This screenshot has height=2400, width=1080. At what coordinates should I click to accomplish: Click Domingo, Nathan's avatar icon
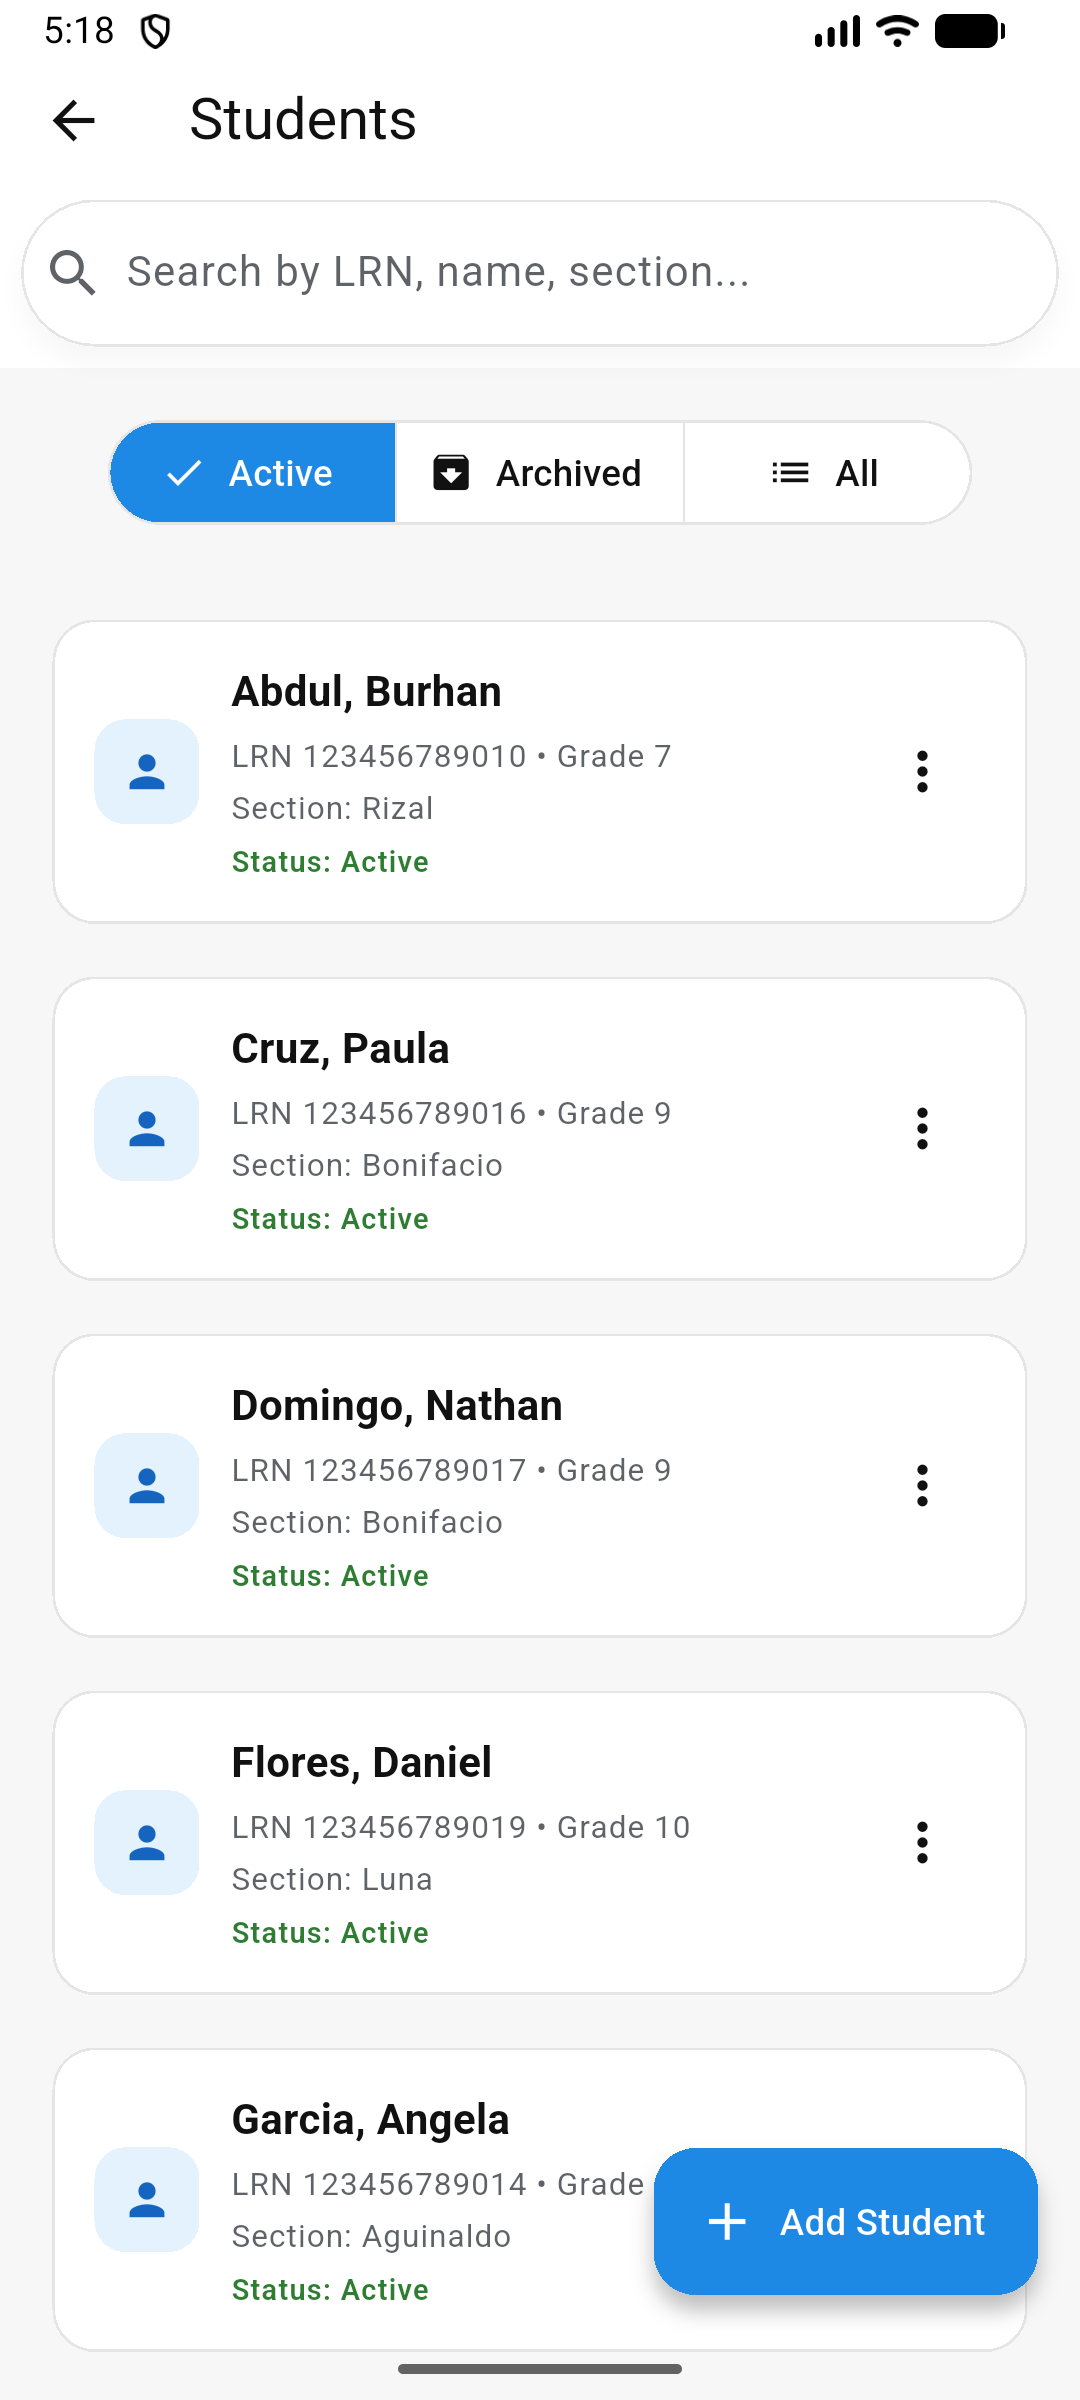coord(147,1486)
